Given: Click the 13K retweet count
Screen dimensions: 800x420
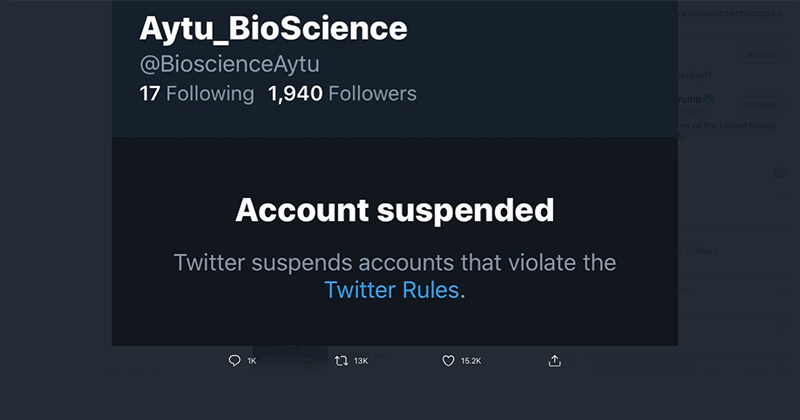Looking at the screenshot, I should (x=361, y=360).
